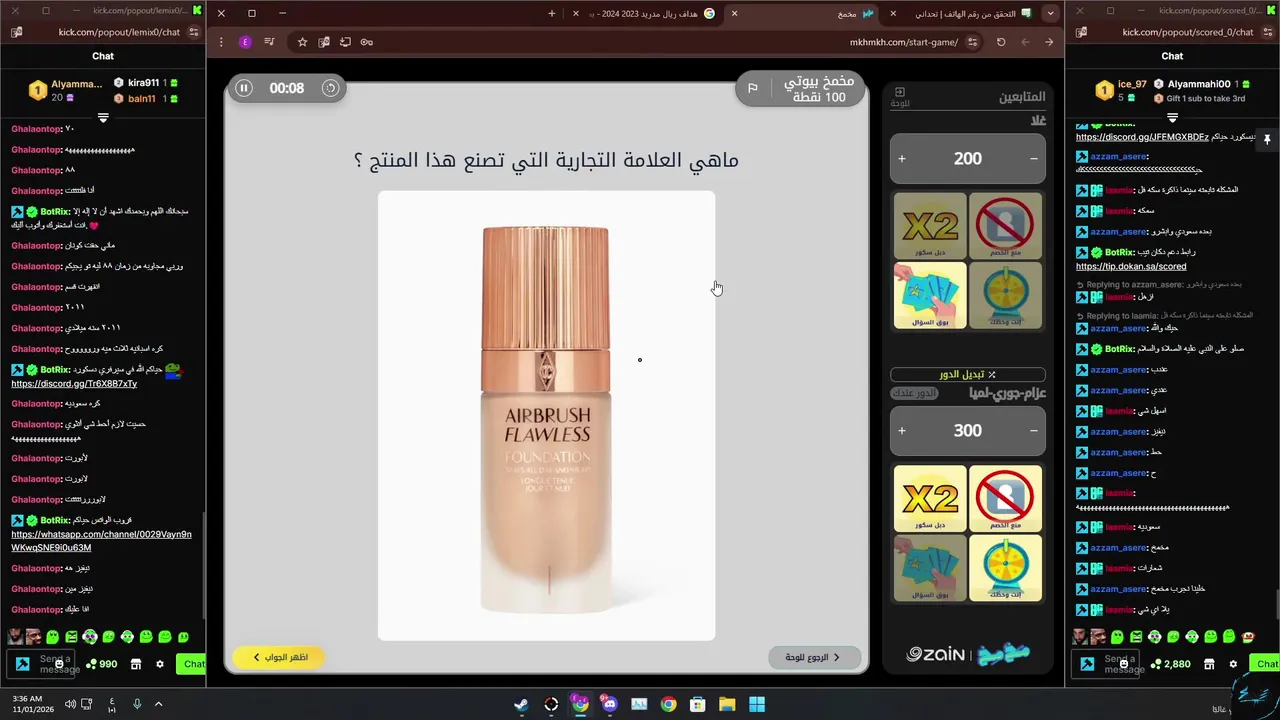Image resolution: width=1280 pixels, height=720 pixels.
Task: Click green Chat button in left chat
Action: pos(192,664)
